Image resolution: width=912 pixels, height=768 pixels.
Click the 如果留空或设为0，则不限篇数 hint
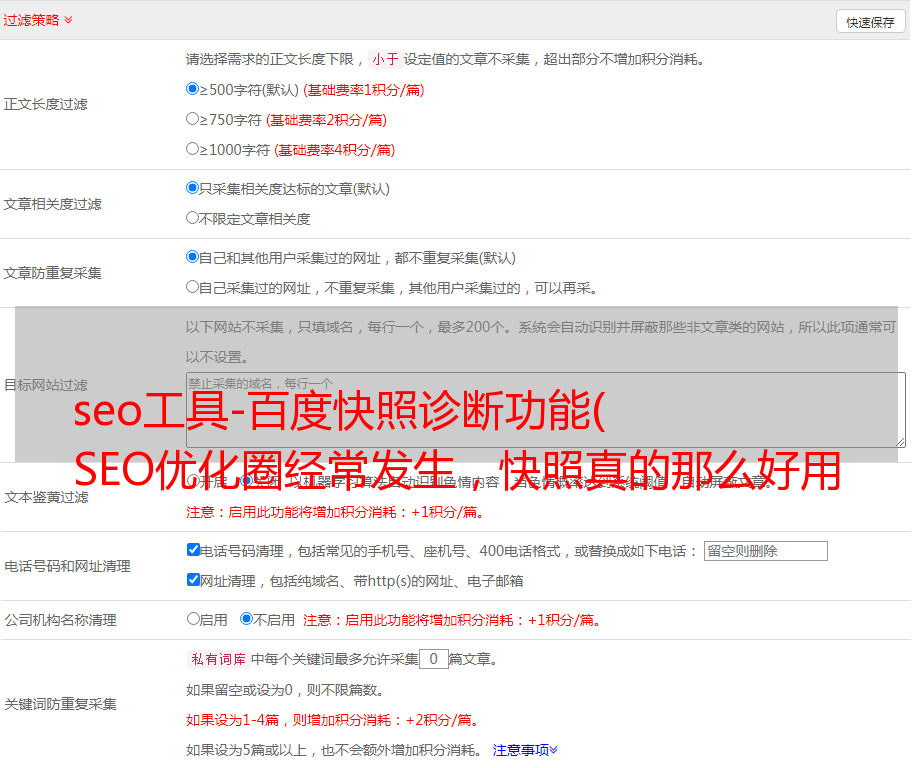tap(285, 690)
